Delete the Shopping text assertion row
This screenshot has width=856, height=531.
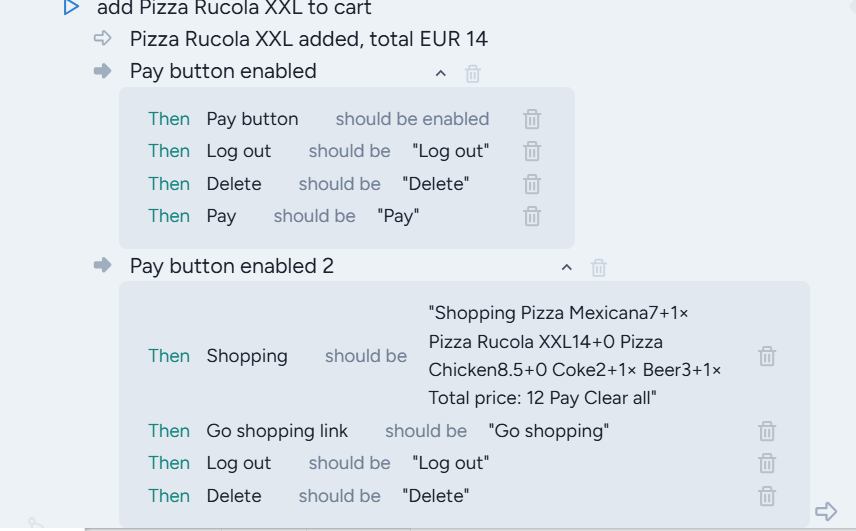767,356
